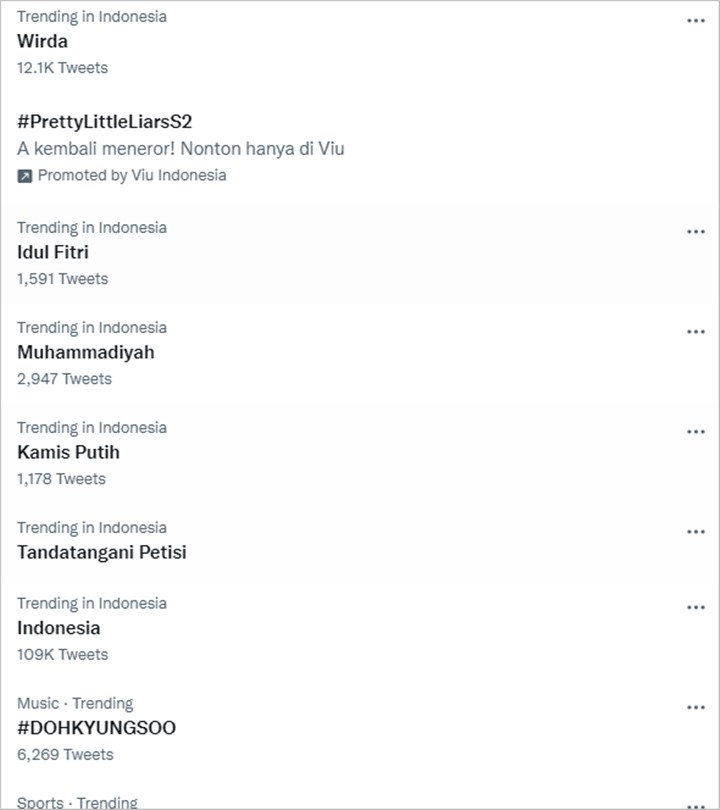Open more options for #DOHKYUNGSOO trend
720x810 pixels.
(x=696, y=707)
